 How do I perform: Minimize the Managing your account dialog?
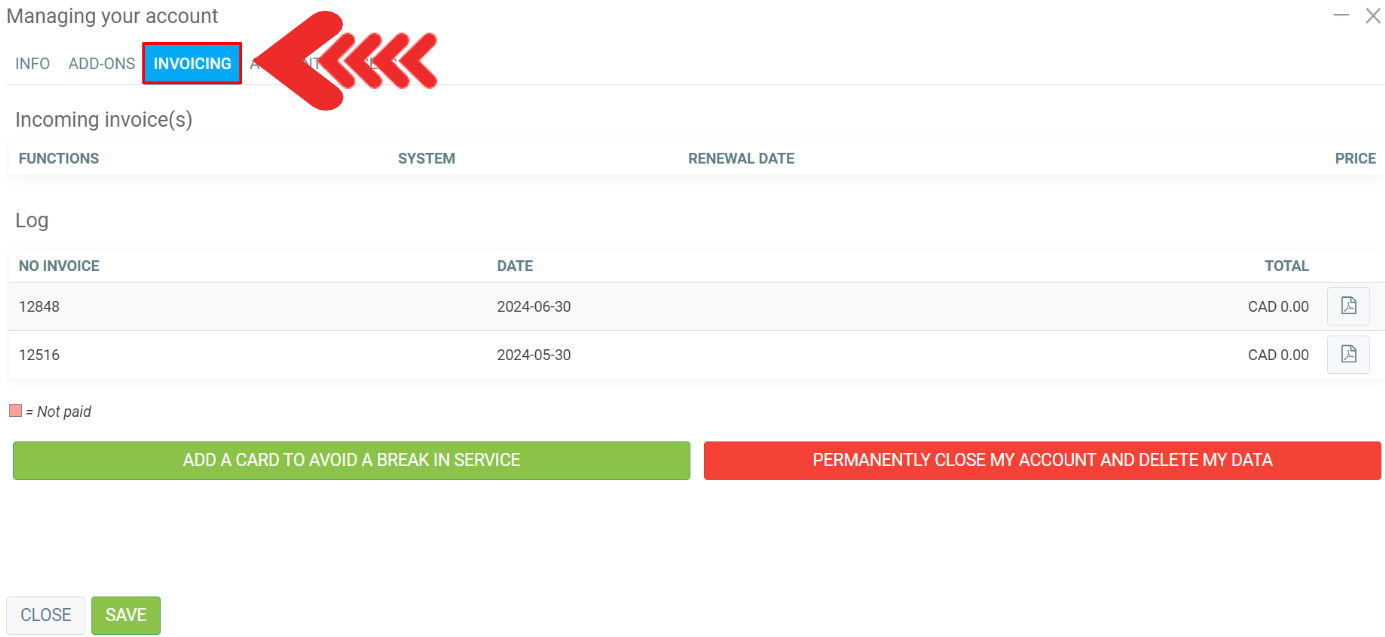pyautogui.click(x=1342, y=15)
